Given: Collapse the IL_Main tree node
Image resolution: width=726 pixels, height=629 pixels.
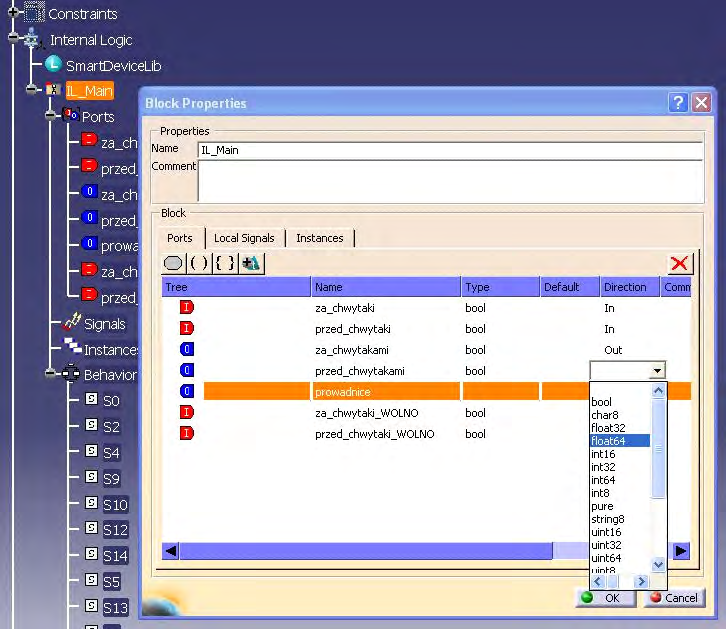Looking at the screenshot, I should click(31, 90).
